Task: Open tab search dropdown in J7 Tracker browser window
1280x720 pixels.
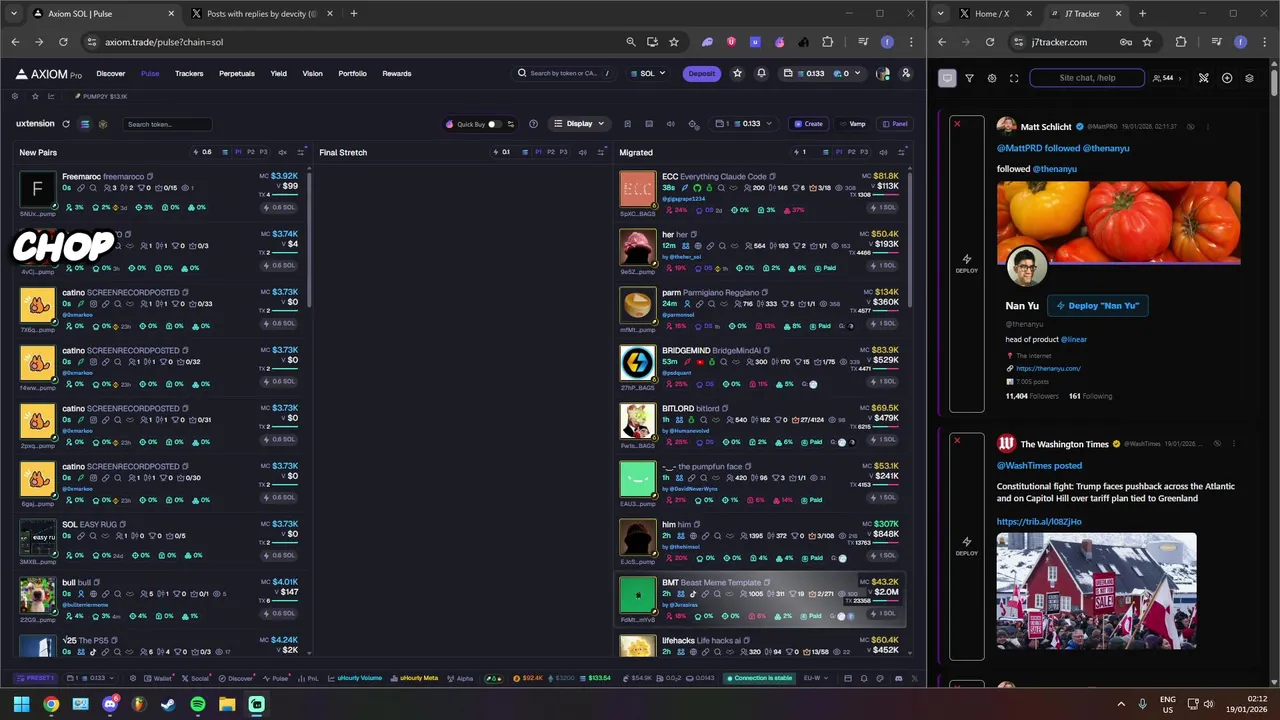Action: (x=940, y=14)
